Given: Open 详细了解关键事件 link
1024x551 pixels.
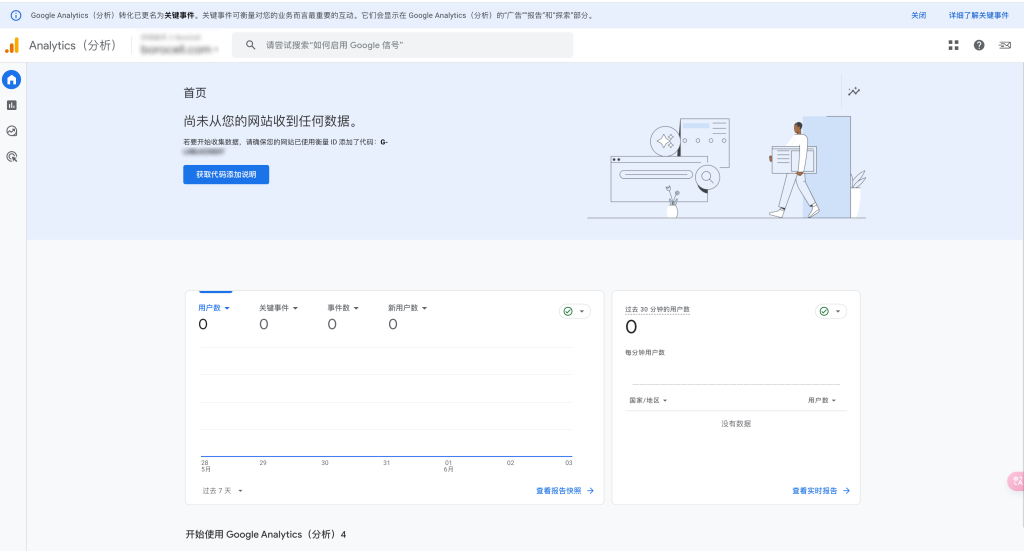Looking at the screenshot, I should 978,15.
